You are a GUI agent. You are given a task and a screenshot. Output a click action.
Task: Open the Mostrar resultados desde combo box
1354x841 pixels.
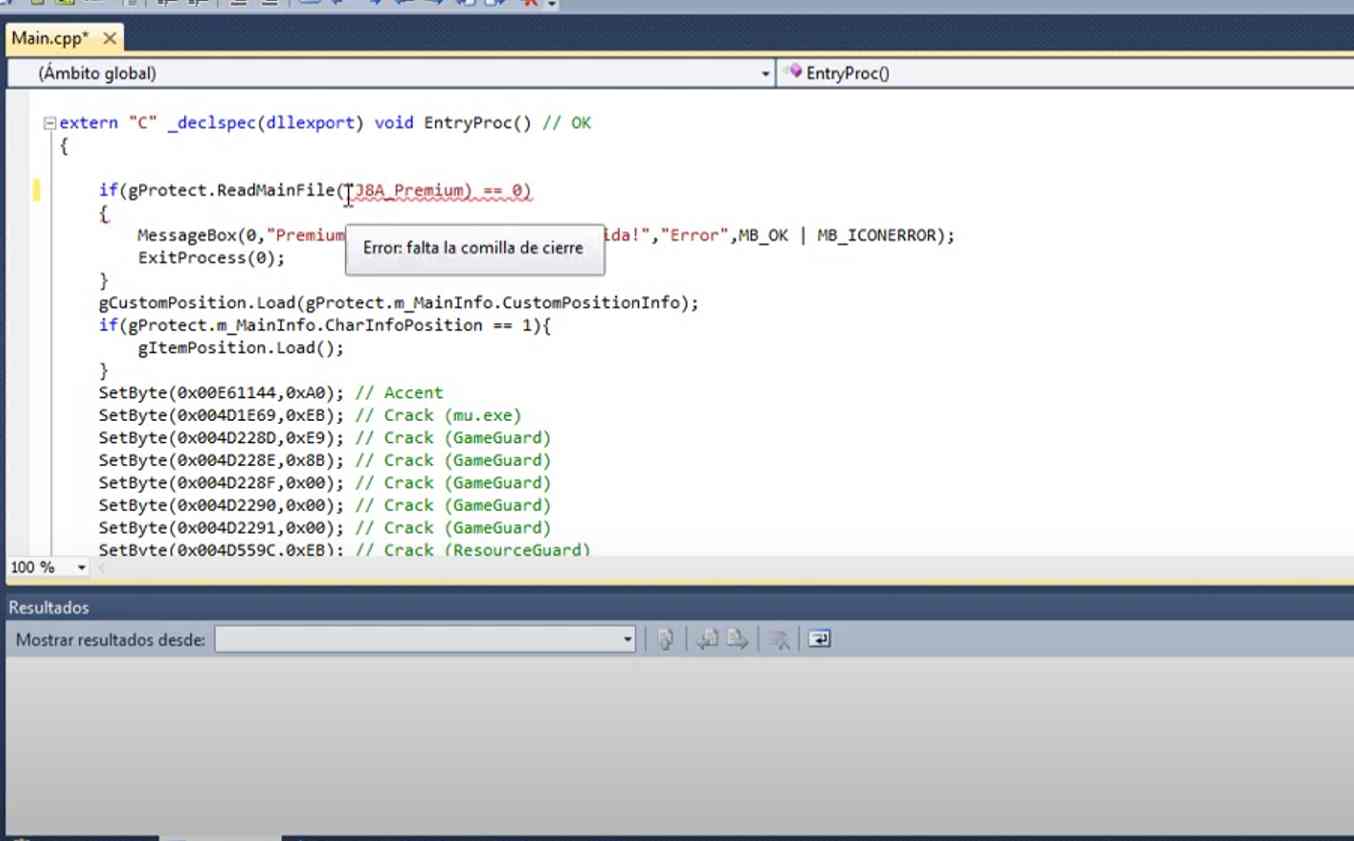425,639
